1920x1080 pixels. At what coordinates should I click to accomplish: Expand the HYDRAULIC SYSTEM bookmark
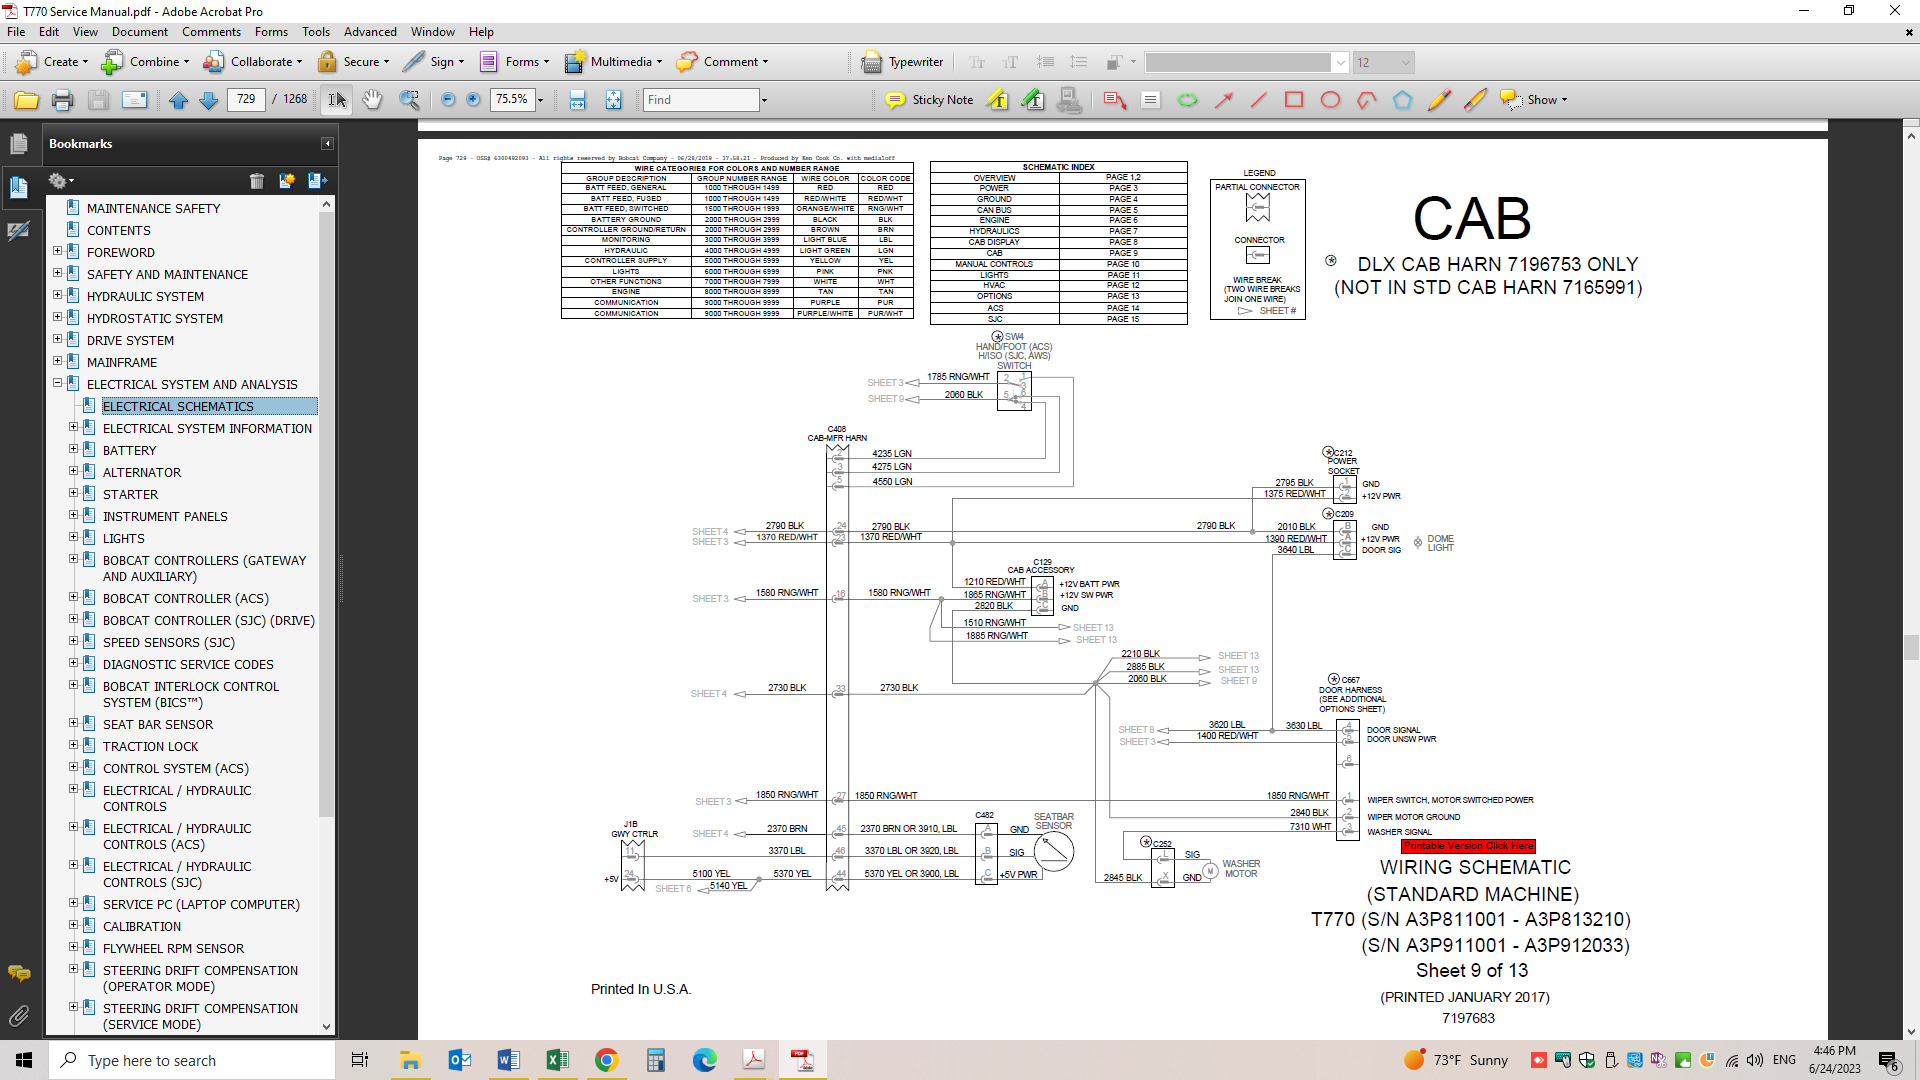coord(57,296)
